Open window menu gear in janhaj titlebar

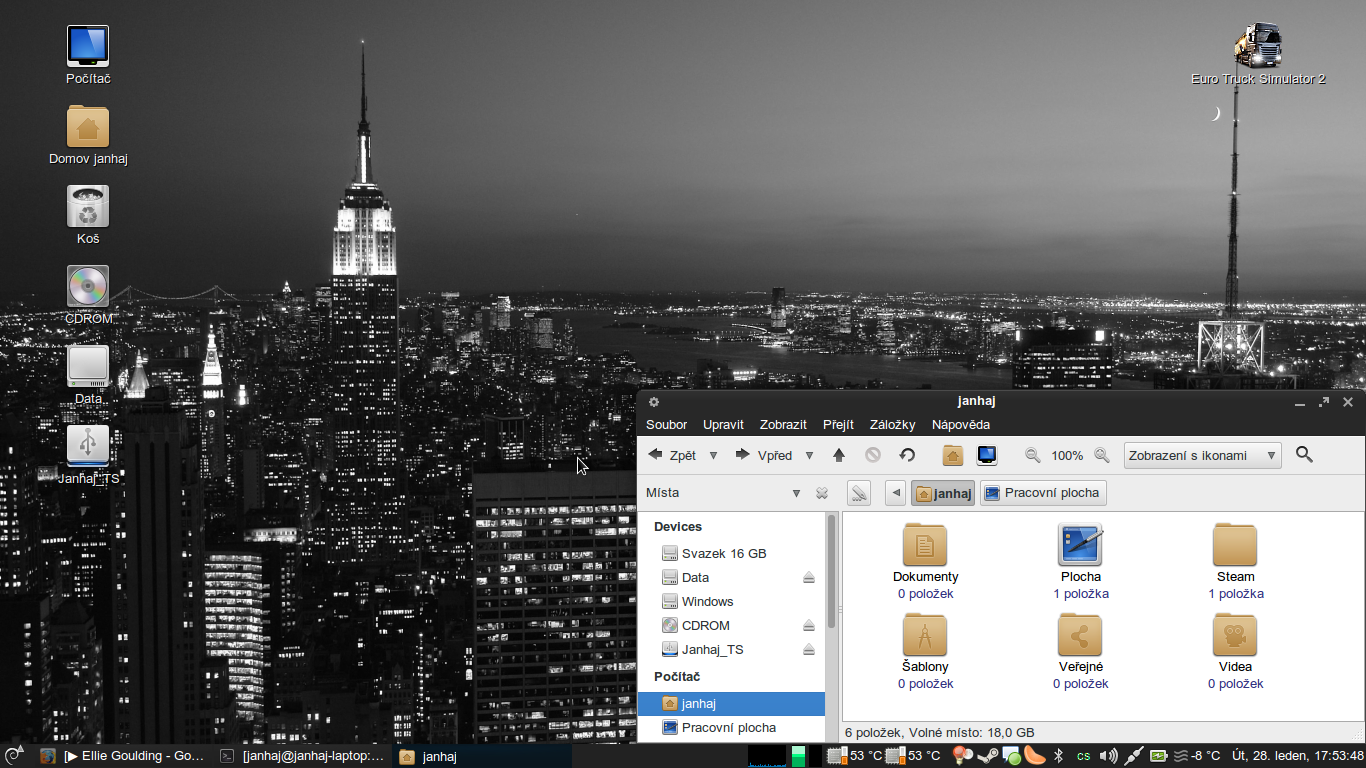point(653,402)
